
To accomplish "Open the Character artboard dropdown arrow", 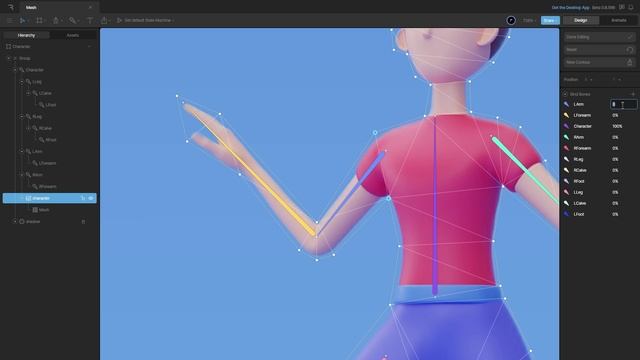I will 89,47.
